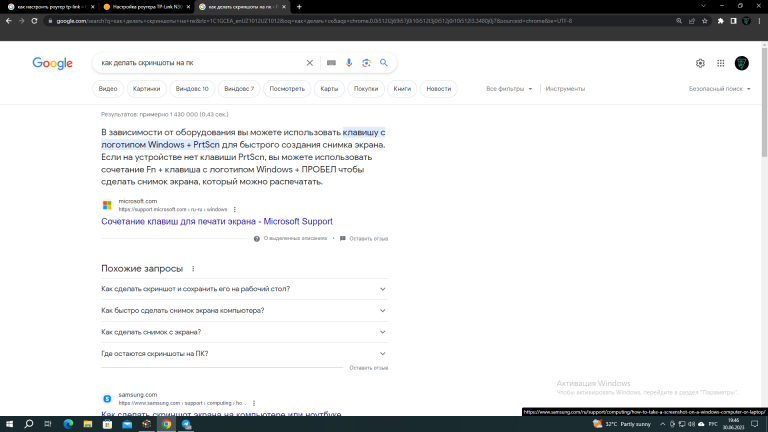Search by image with Google Lens icon
Image resolution: width=768 pixels, height=432 pixels.
366,63
